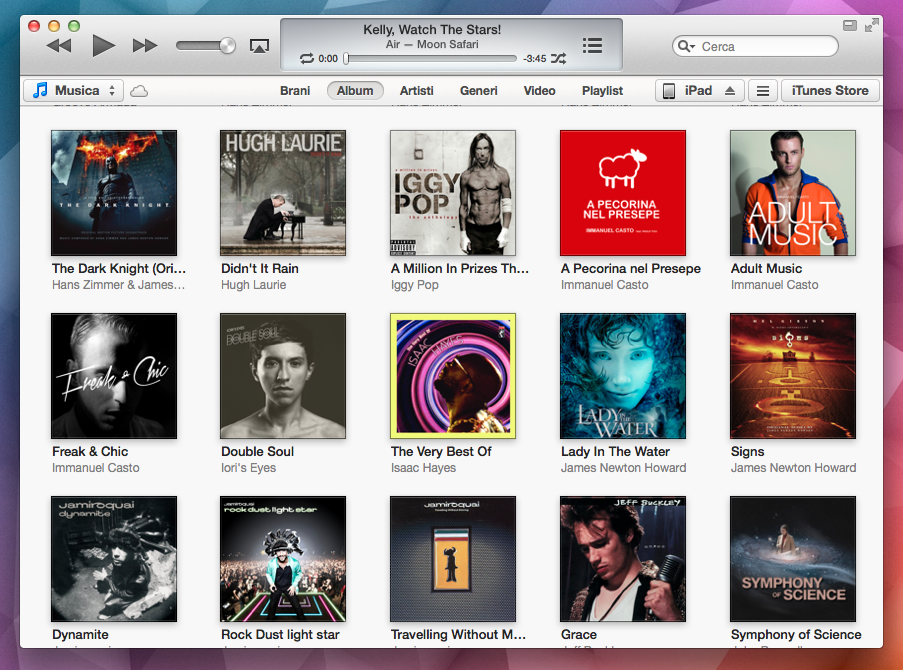Viewport: 903px width, 670px height.
Task: Click the elapsed time 0:00 display
Action: pos(328,58)
